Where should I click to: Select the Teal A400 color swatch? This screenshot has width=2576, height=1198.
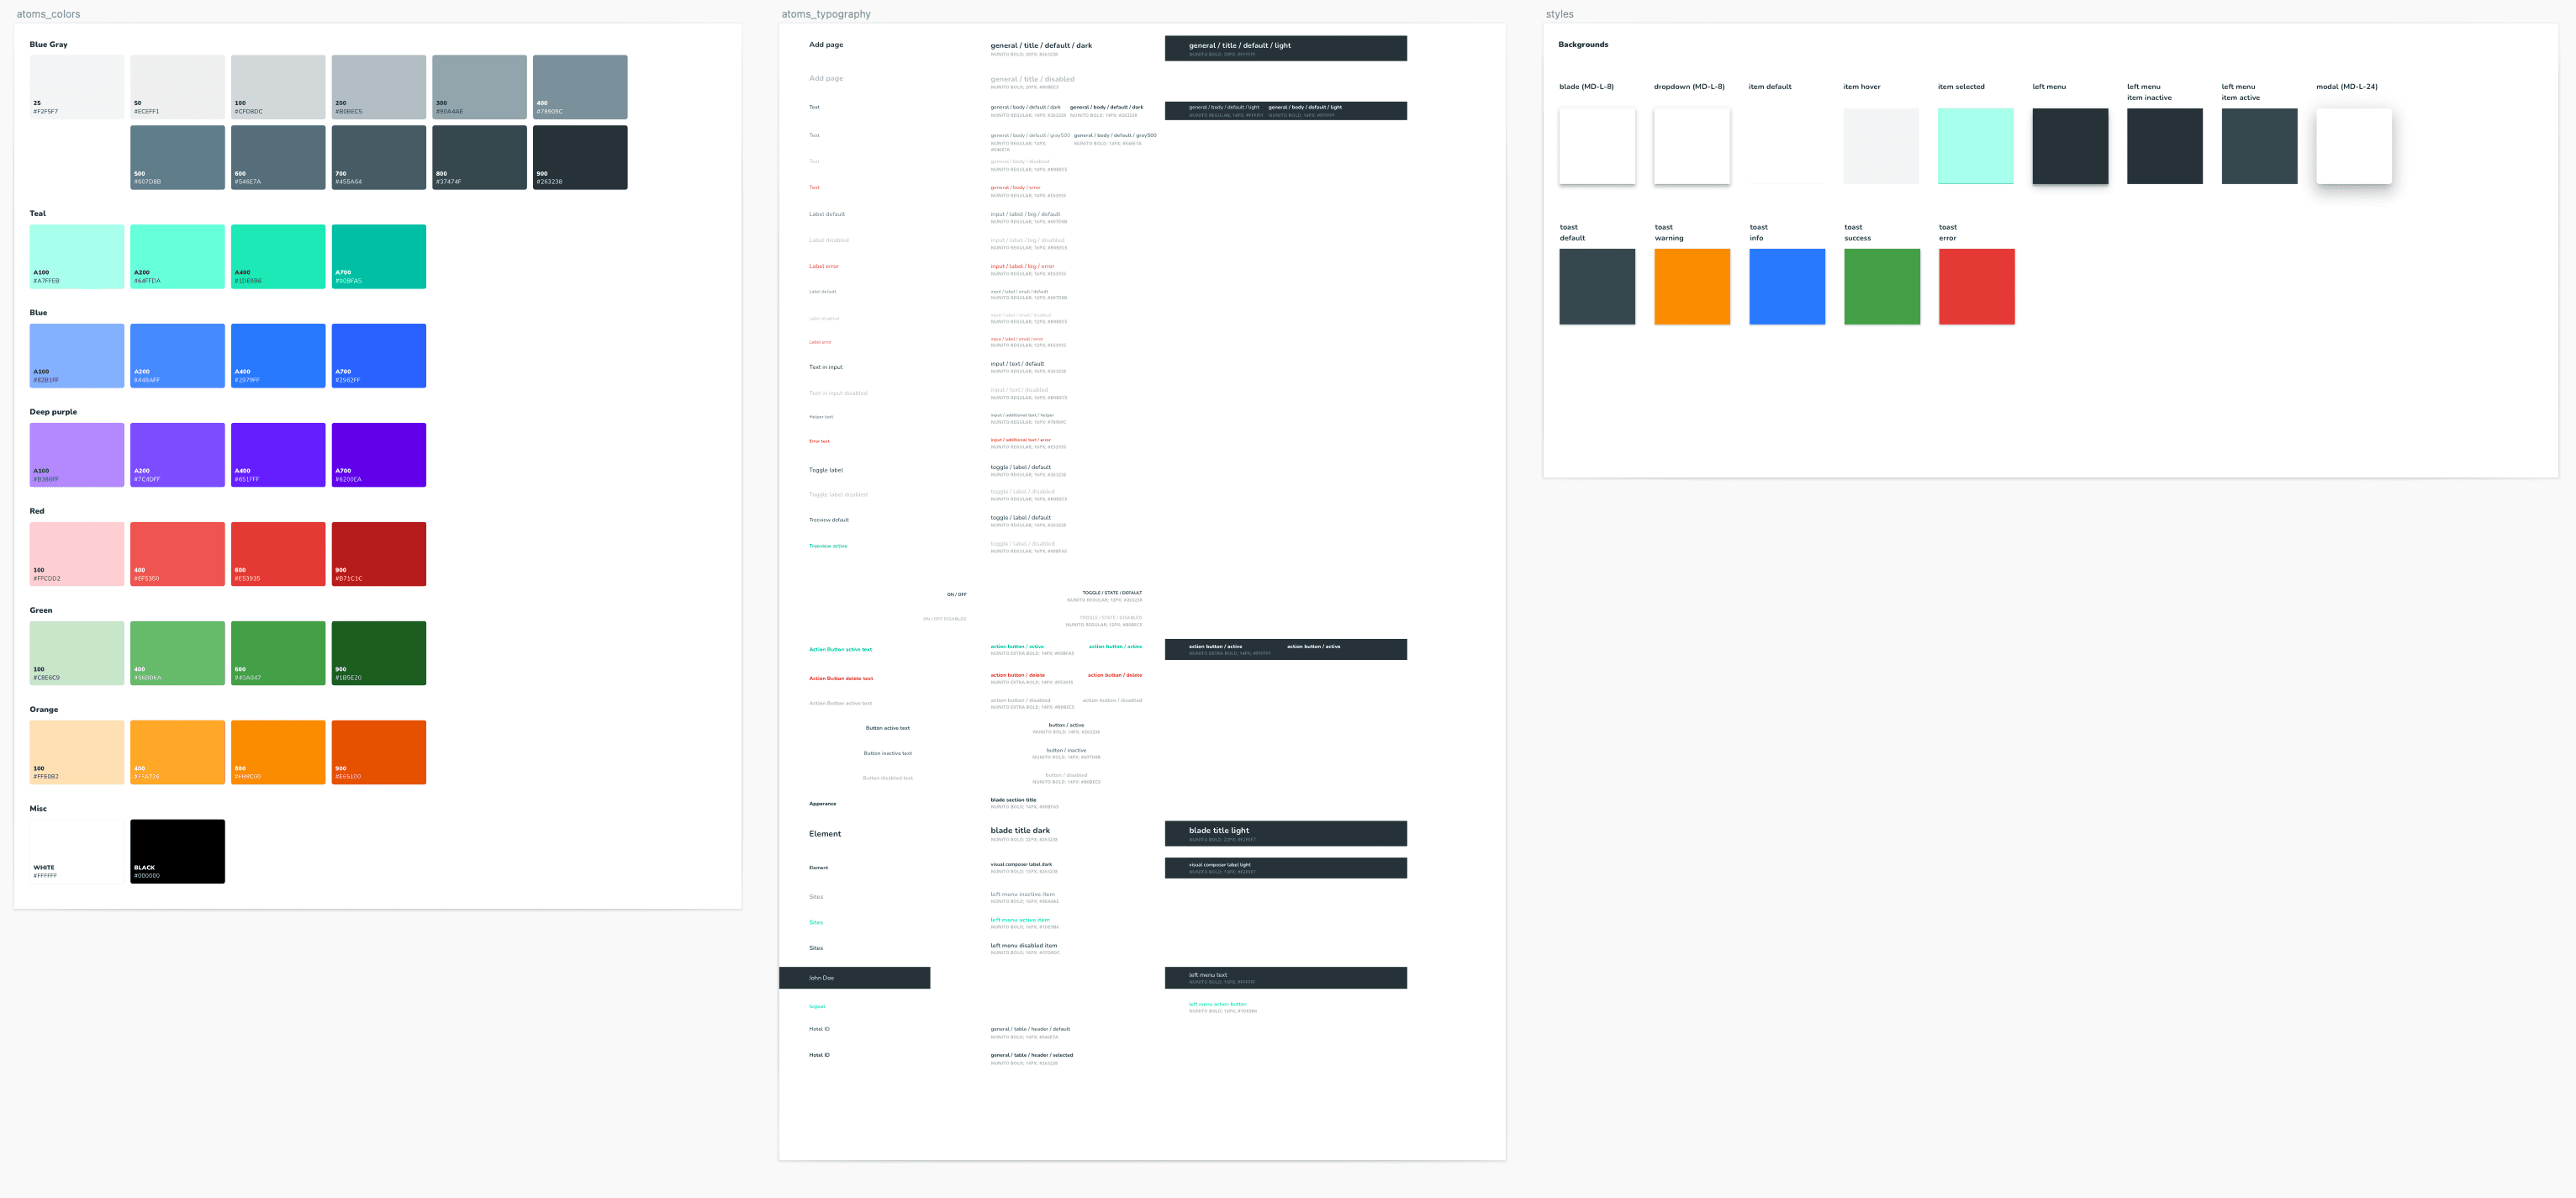[278, 256]
